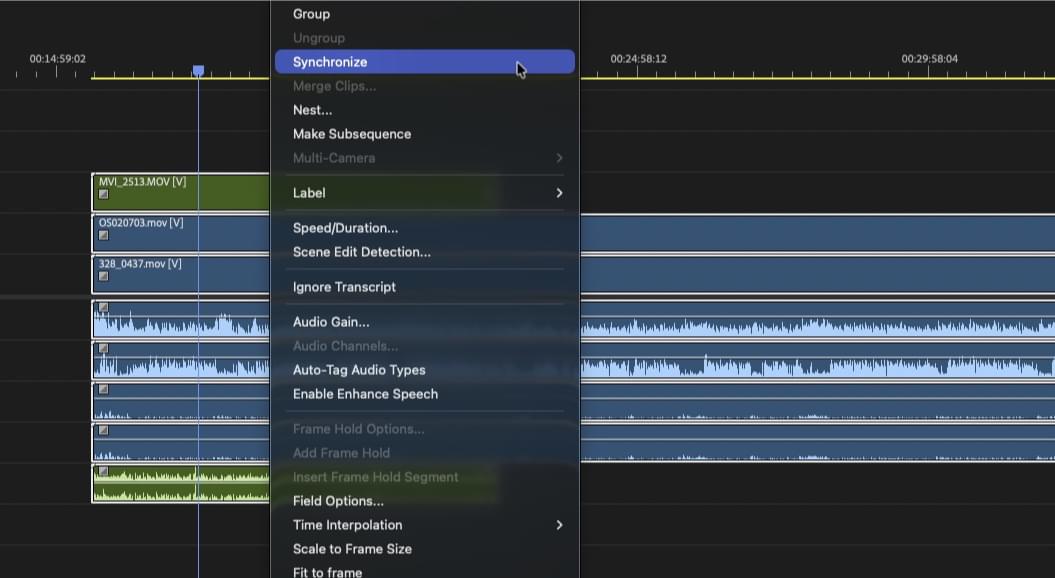Click fx badge on first audio clip
This screenshot has width=1055, height=578.
(x=104, y=308)
